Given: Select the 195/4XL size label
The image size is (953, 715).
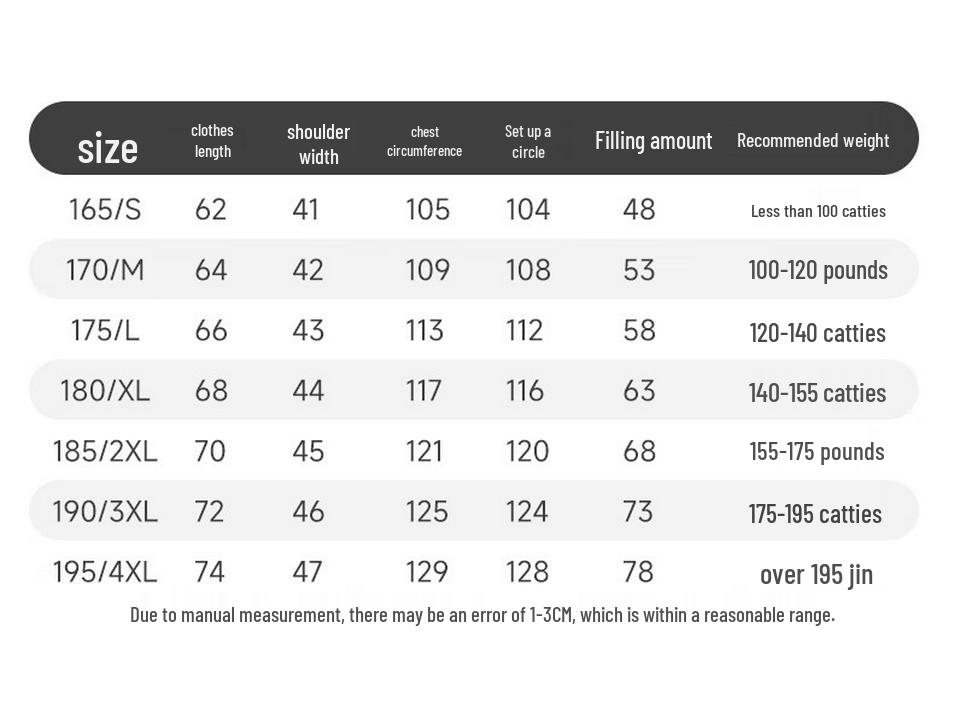Looking at the screenshot, I should click(105, 572).
